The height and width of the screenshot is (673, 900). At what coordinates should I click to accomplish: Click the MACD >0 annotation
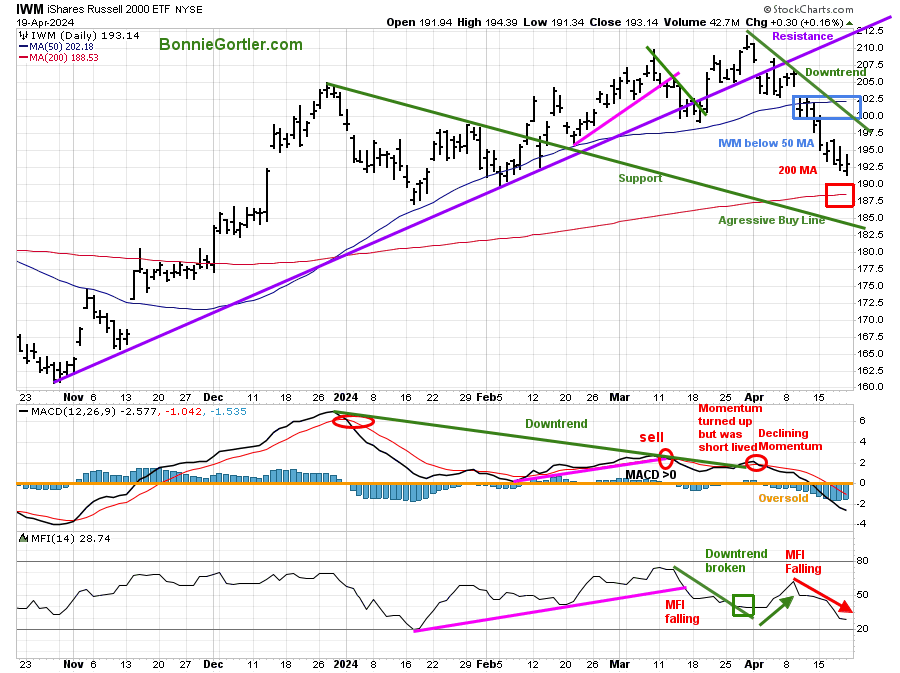(x=651, y=474)
